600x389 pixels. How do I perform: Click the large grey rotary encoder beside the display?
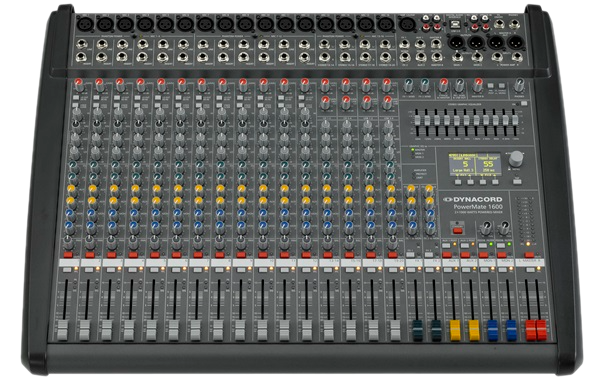[516, 158]
